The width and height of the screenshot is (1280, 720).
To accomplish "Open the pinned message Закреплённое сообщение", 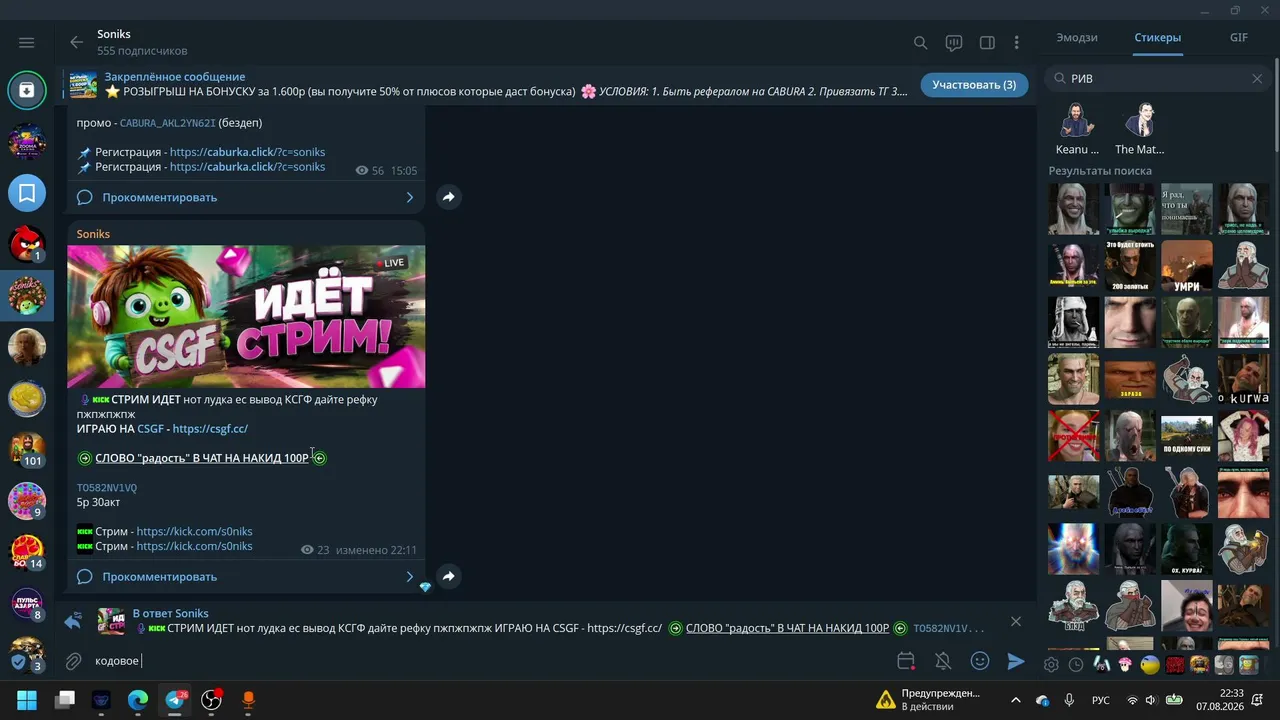I will click(x=490, y=84).
